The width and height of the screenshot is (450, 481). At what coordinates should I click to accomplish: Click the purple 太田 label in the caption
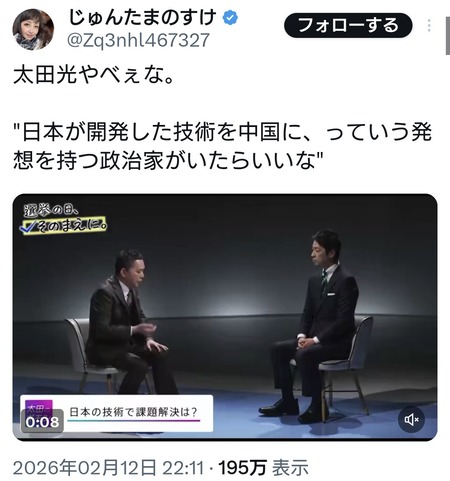[x=39, y=407]
